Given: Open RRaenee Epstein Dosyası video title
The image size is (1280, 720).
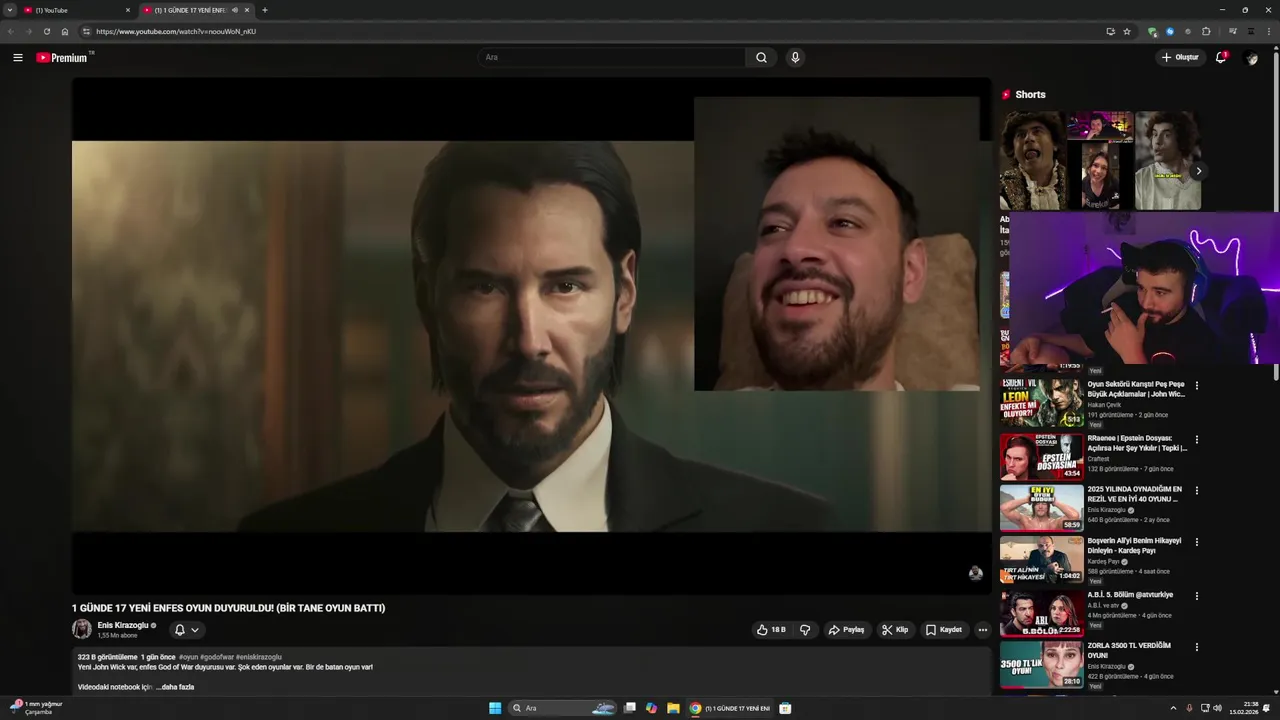Looking at the screenshot, I should tap(1137, 442).
